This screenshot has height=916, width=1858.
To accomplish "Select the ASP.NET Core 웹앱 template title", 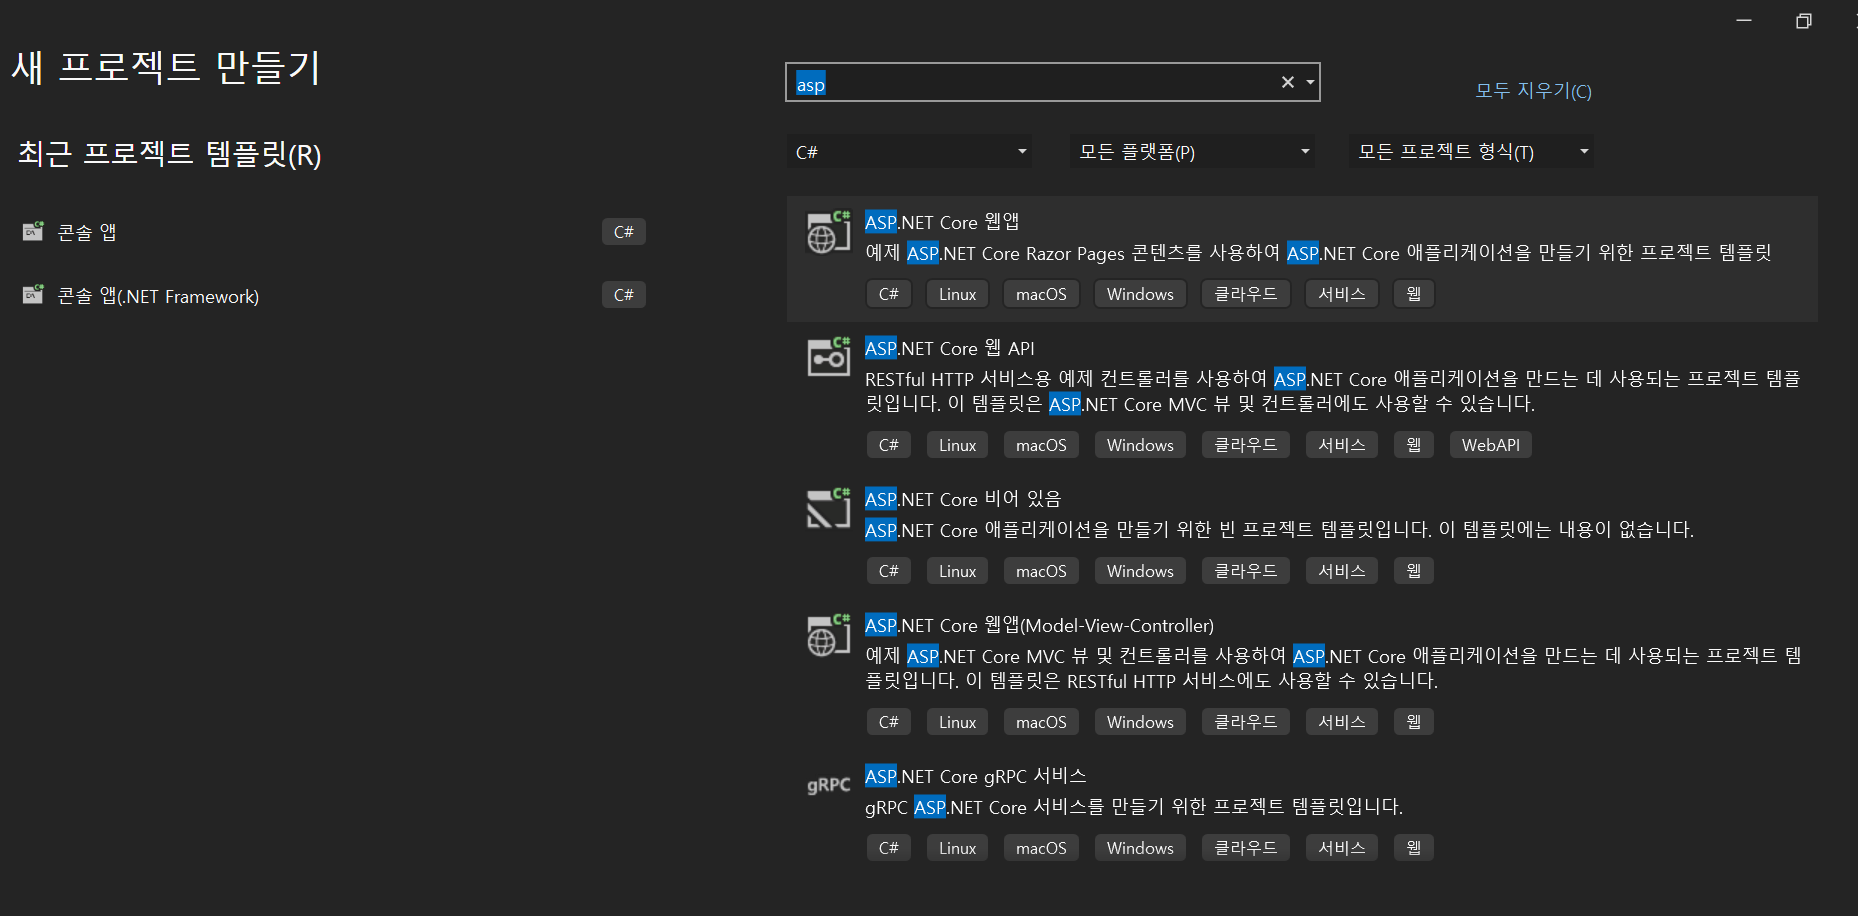I will tap(942, 222).
